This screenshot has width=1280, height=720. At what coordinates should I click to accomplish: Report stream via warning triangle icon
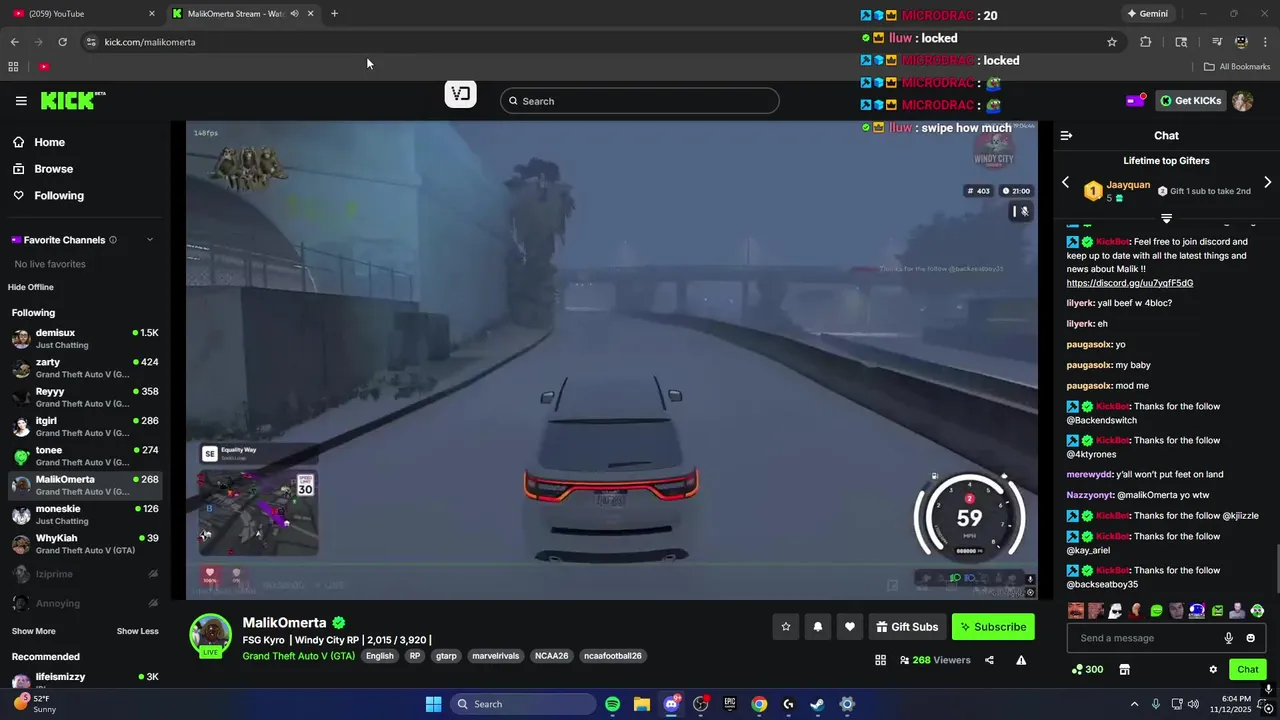coord(1021,660)
